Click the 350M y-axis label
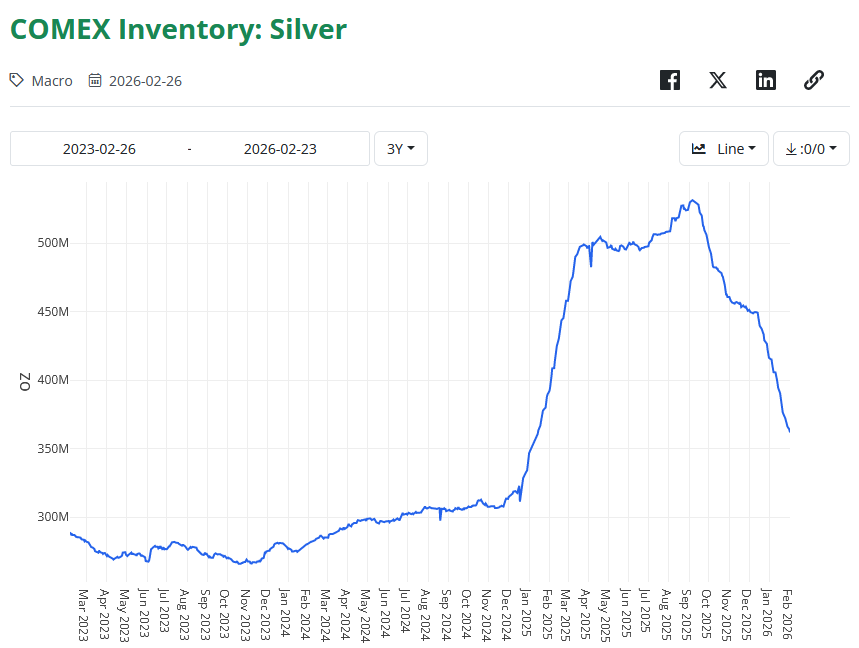This screenshot has height=648, width=859. tap(53, 449)
